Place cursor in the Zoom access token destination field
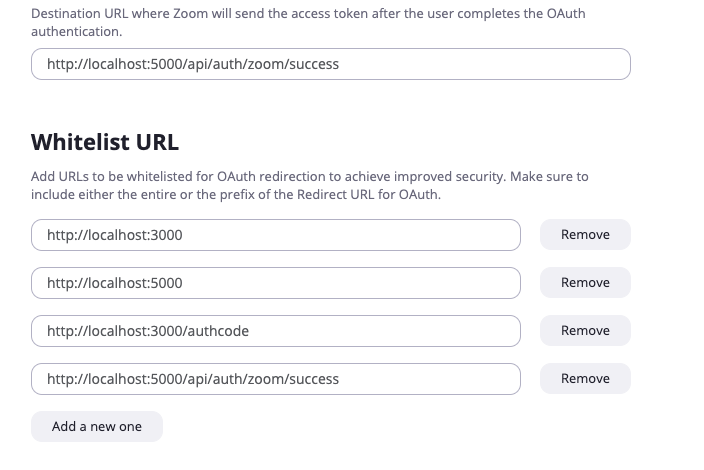 (x=330, y=64)
